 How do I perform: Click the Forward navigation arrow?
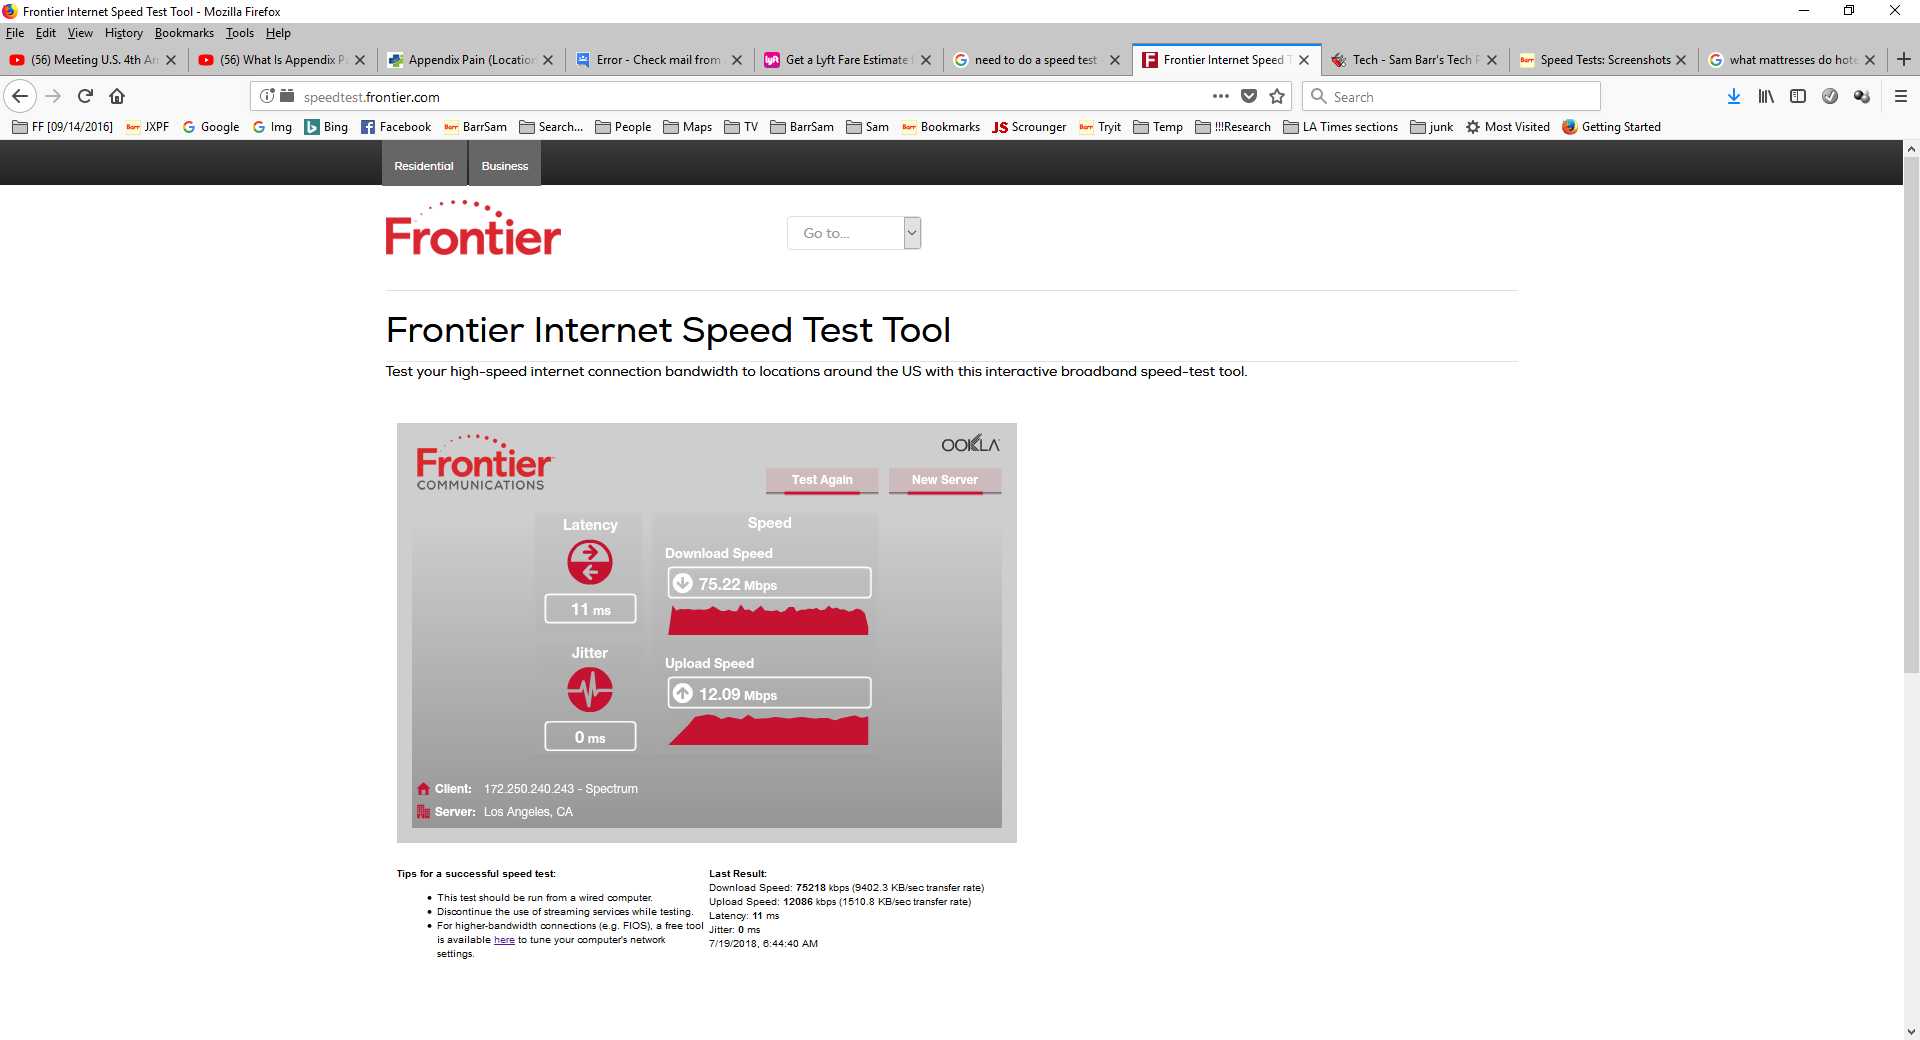pyautogui.click(x=53, y=96)
